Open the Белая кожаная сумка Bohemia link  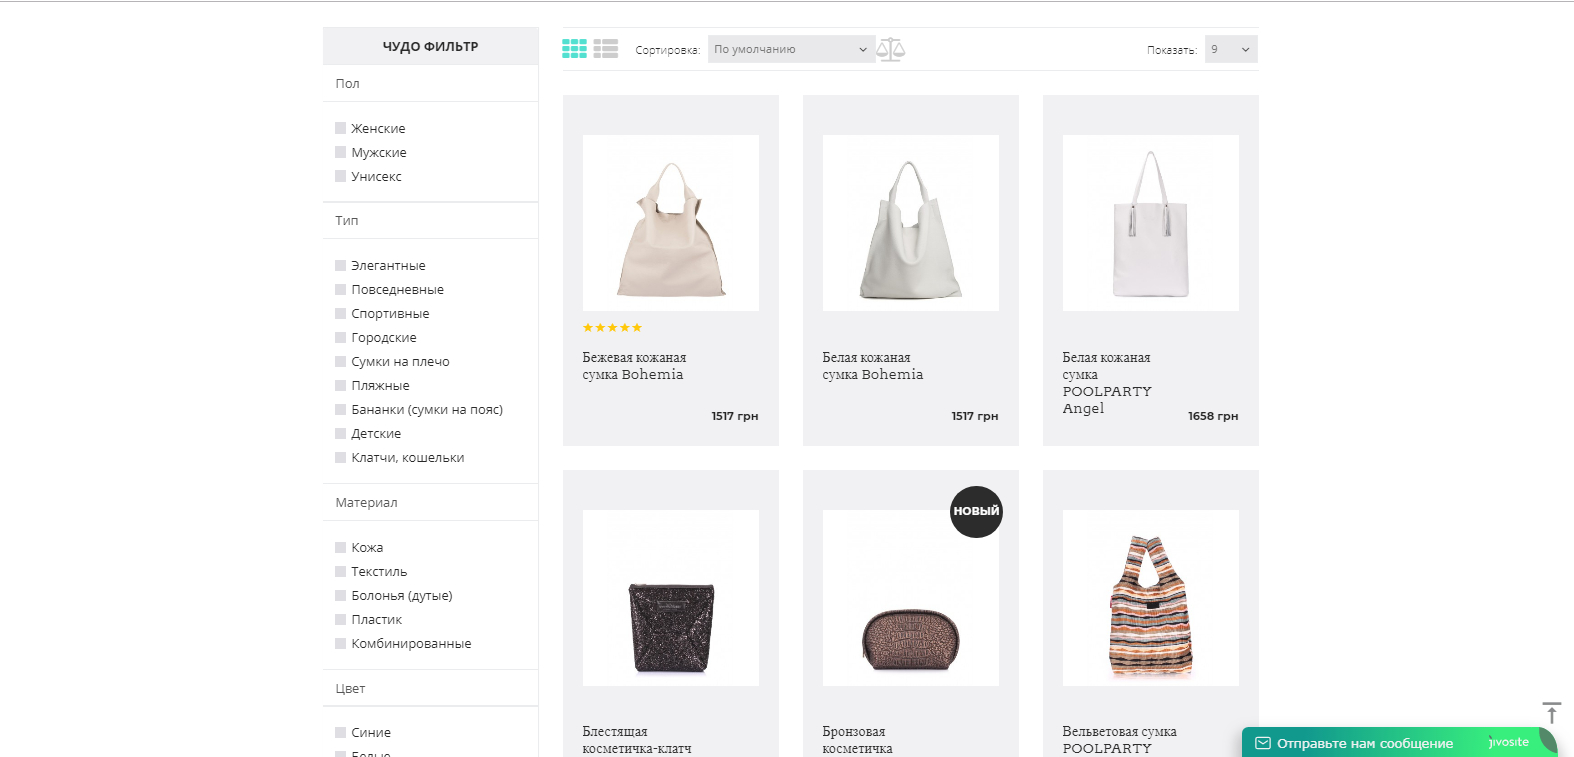pos(872,366)
